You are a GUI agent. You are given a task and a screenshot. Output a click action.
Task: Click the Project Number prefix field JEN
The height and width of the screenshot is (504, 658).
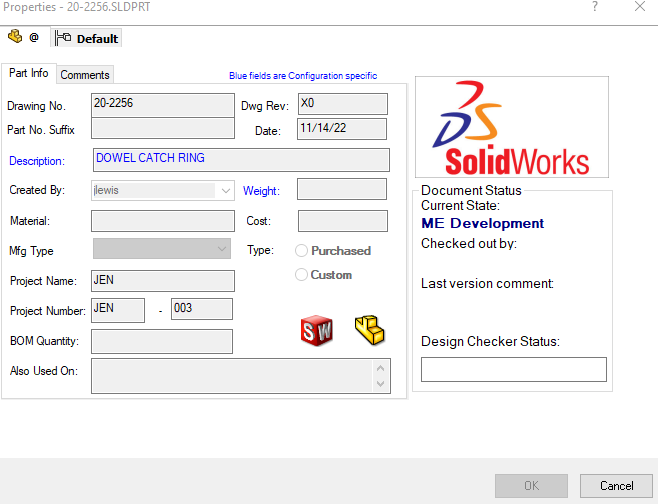coord(118,310)
